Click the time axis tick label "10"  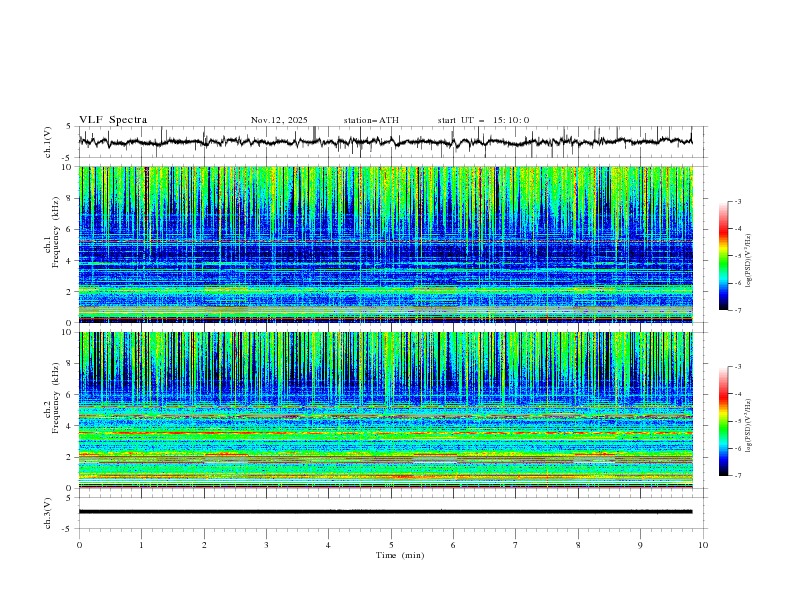point(703,545)
